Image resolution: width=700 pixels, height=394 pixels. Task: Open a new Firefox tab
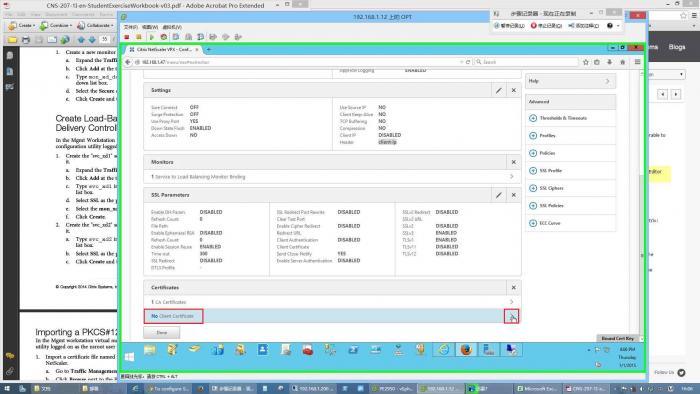click(x=209, y=50)
